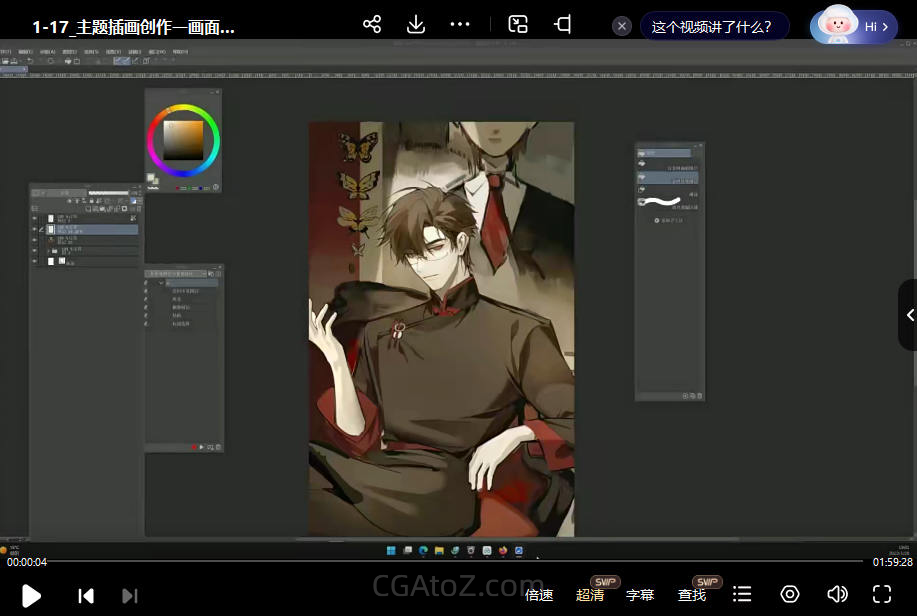The image size is (917, 616).
Task: Enter fullscreen mode
Action: tap(882, 595)
